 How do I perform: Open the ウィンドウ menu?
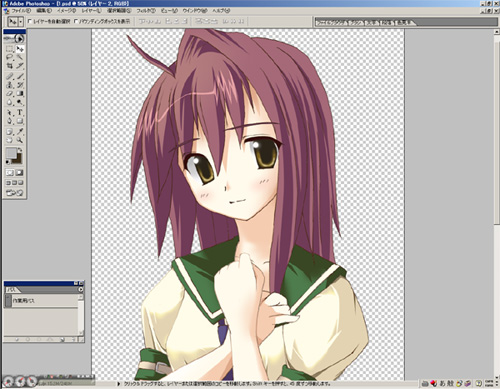point(195,11)
